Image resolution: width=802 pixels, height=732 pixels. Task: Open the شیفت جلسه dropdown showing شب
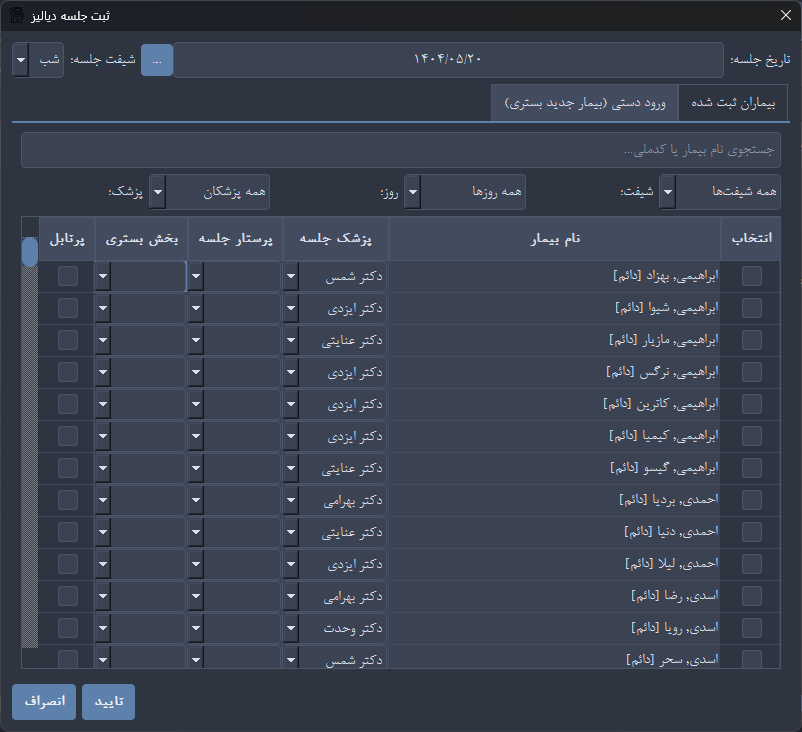click(38, 60)
